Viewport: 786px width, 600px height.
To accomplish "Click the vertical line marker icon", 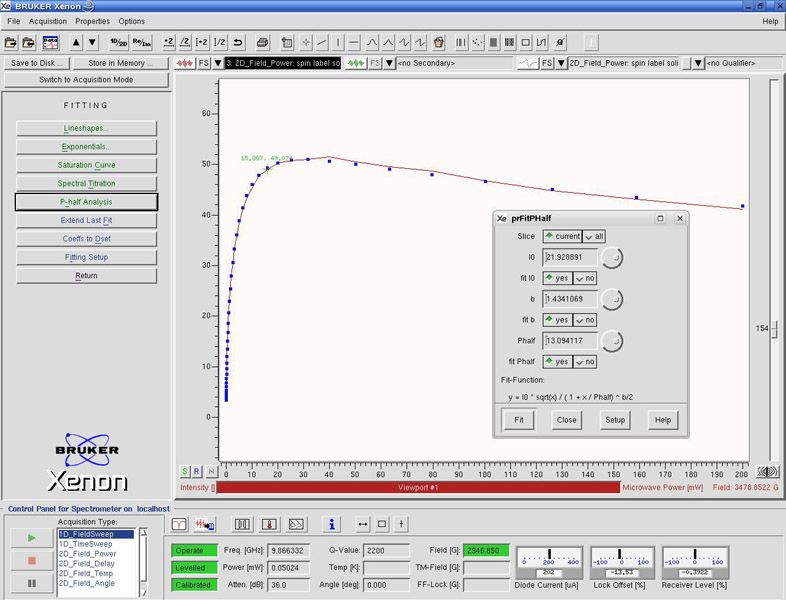I will click(337, 43).
